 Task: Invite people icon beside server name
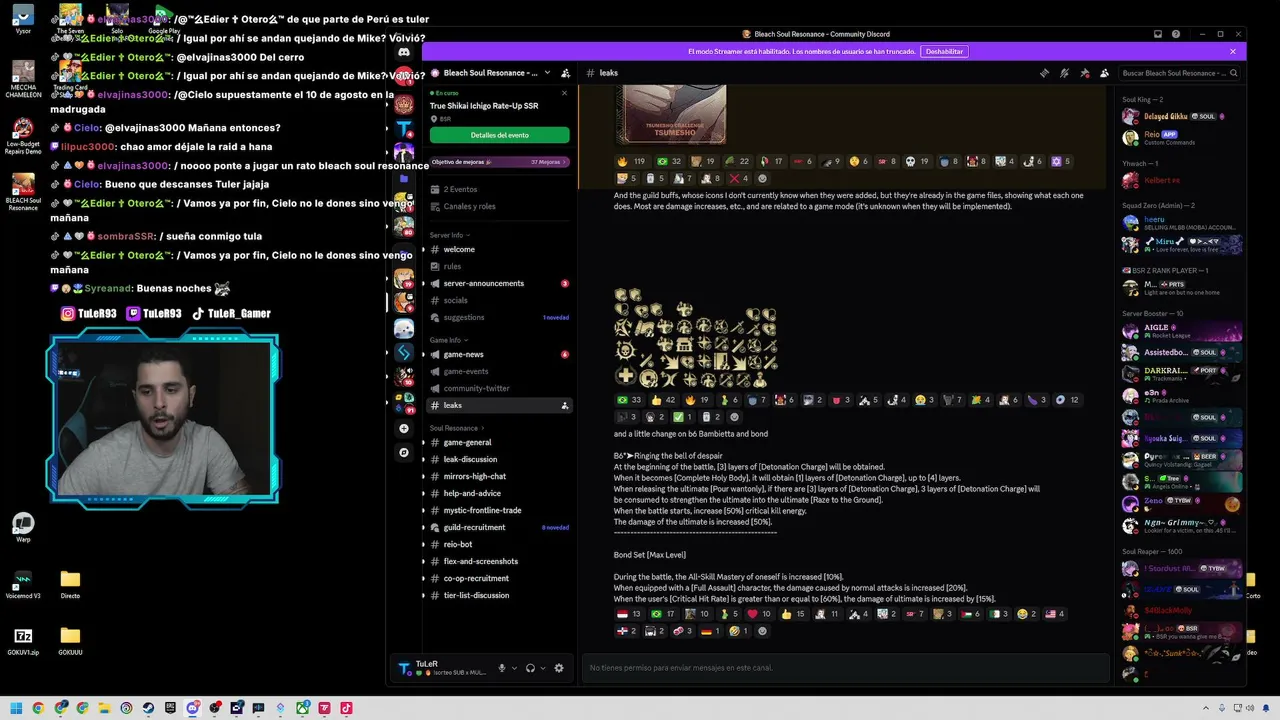[565, 73]
